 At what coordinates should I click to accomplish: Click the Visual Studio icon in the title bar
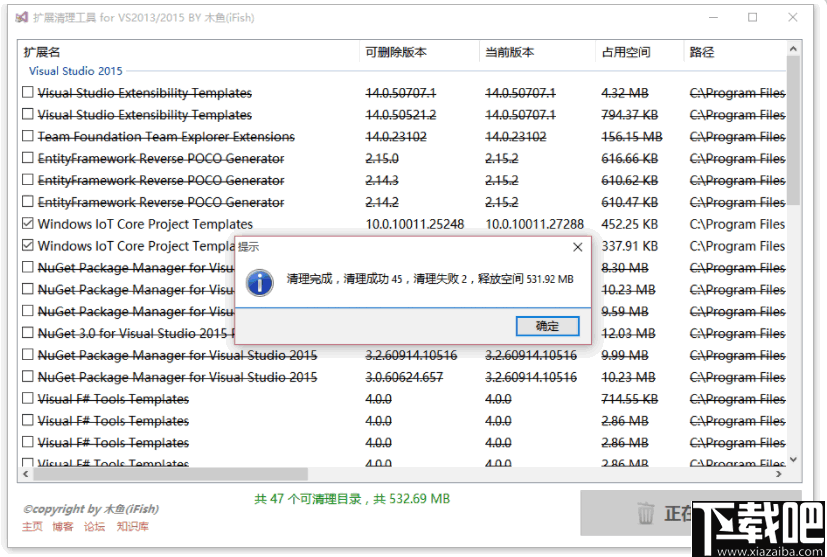(22, 17)
